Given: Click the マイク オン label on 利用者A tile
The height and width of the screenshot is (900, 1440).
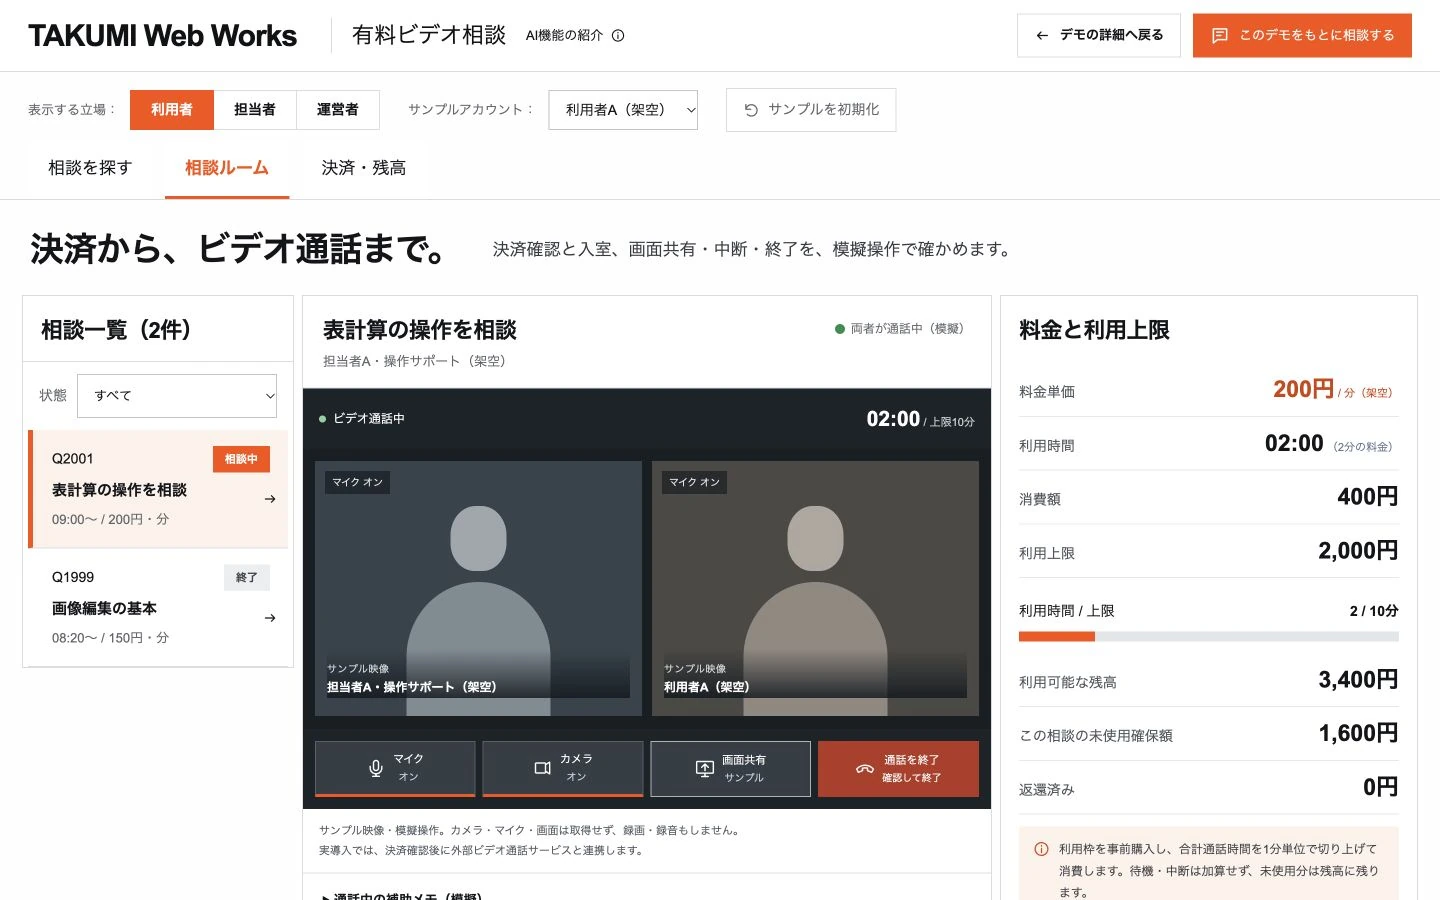Looking at the screenshot, I should click(x=695, y=482).
